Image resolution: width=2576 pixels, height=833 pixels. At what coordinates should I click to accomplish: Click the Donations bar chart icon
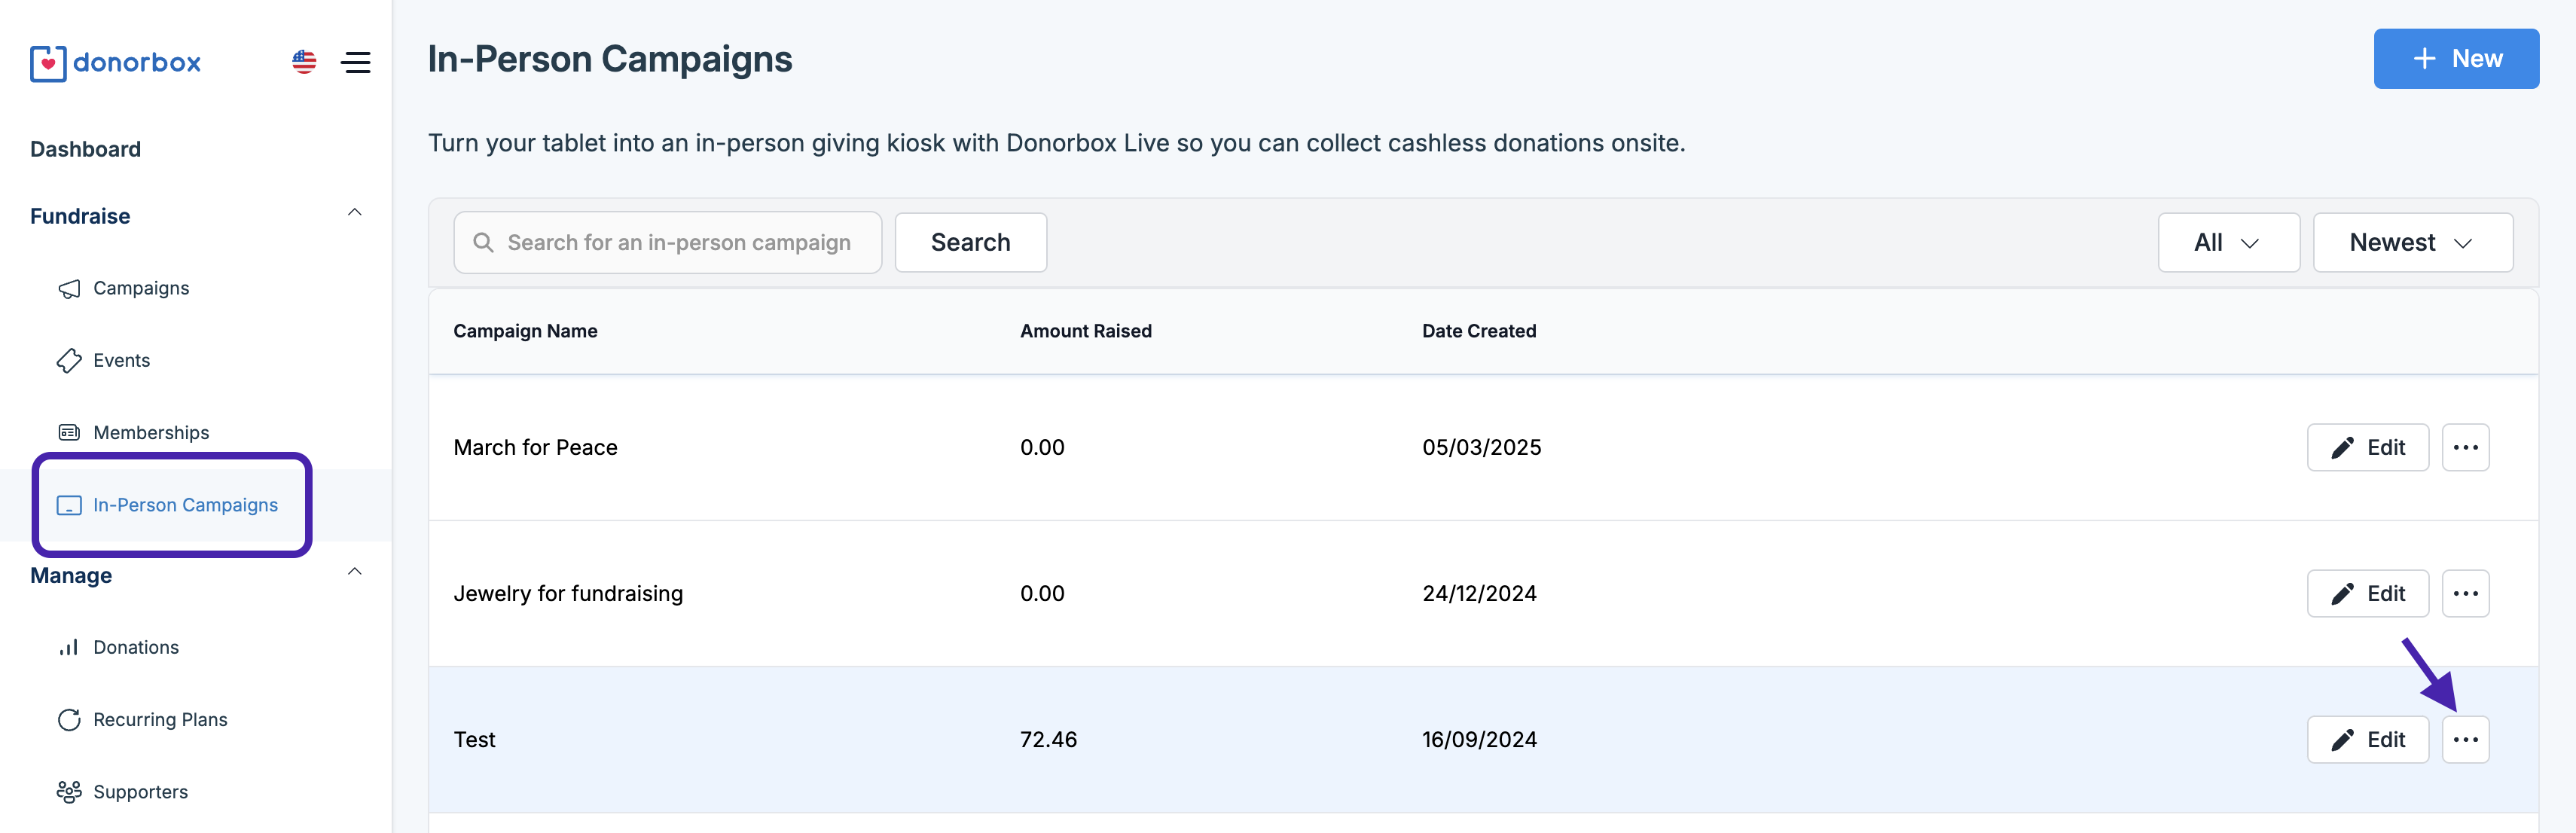click(69, 648)
